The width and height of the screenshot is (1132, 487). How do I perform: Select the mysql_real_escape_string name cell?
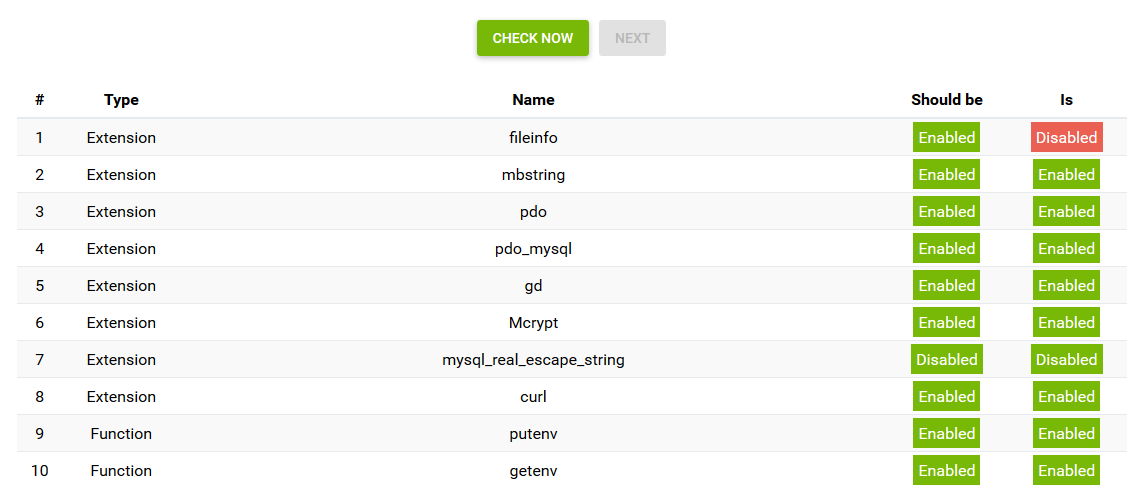(534, 359)
